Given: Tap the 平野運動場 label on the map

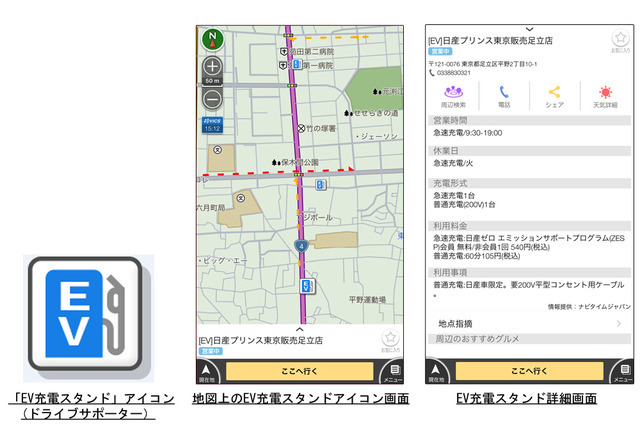Looking at the screenshot, I should coord(367,300).
